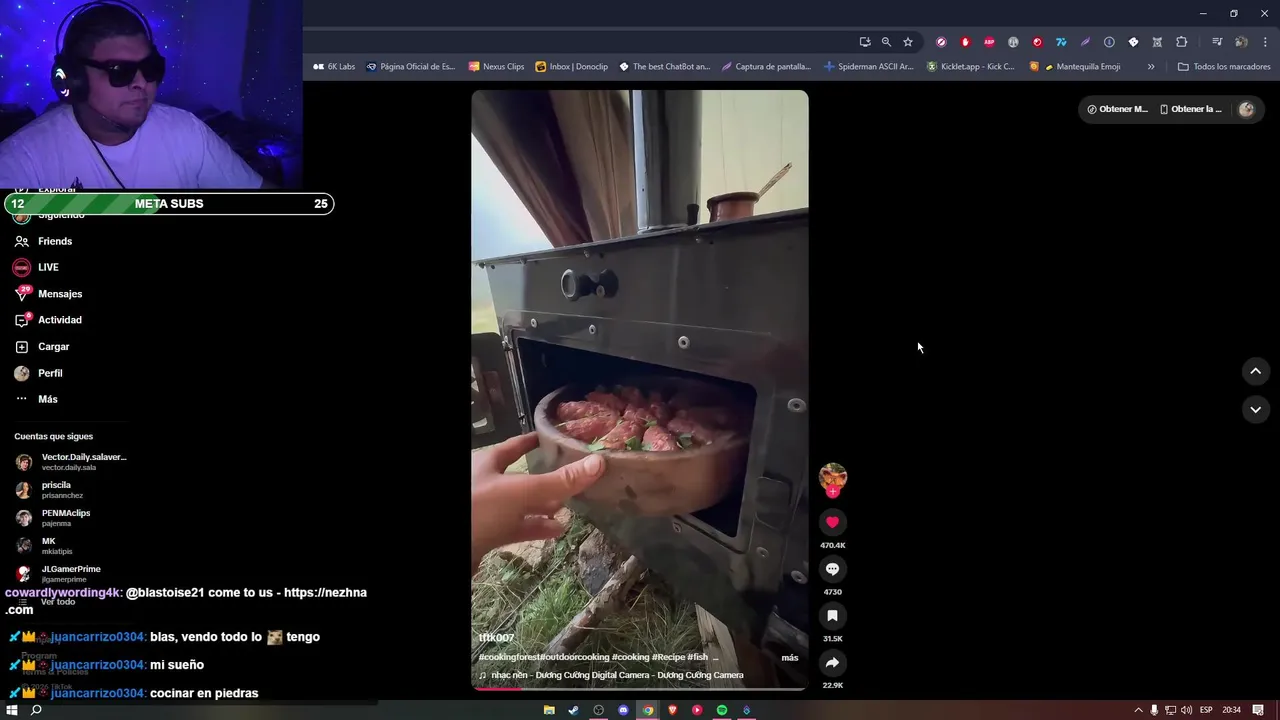Viewport: 1280px width, 720px height.
Task: Go to the next video
Action: point(1255,409)
